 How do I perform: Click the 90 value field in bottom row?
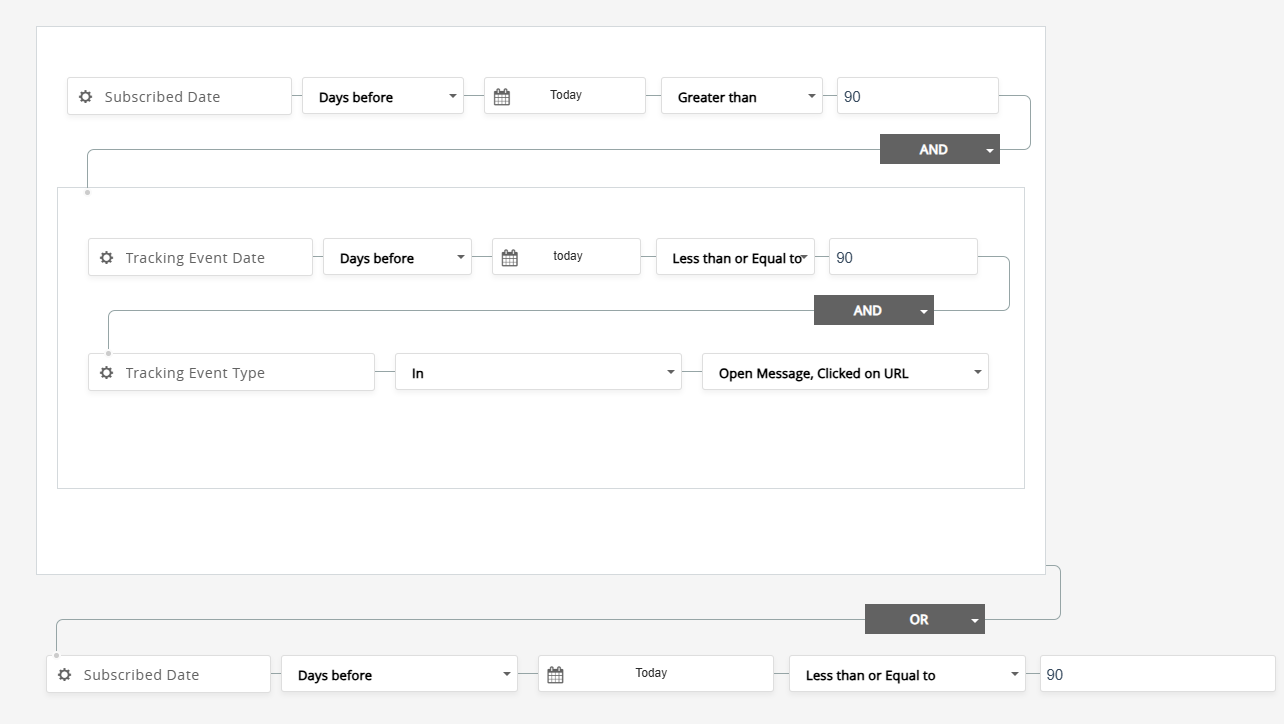point(1156,675)
